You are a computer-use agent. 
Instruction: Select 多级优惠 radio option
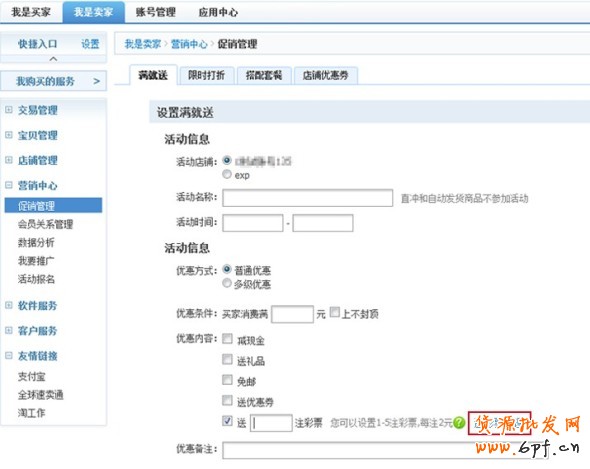click(227, 283)
